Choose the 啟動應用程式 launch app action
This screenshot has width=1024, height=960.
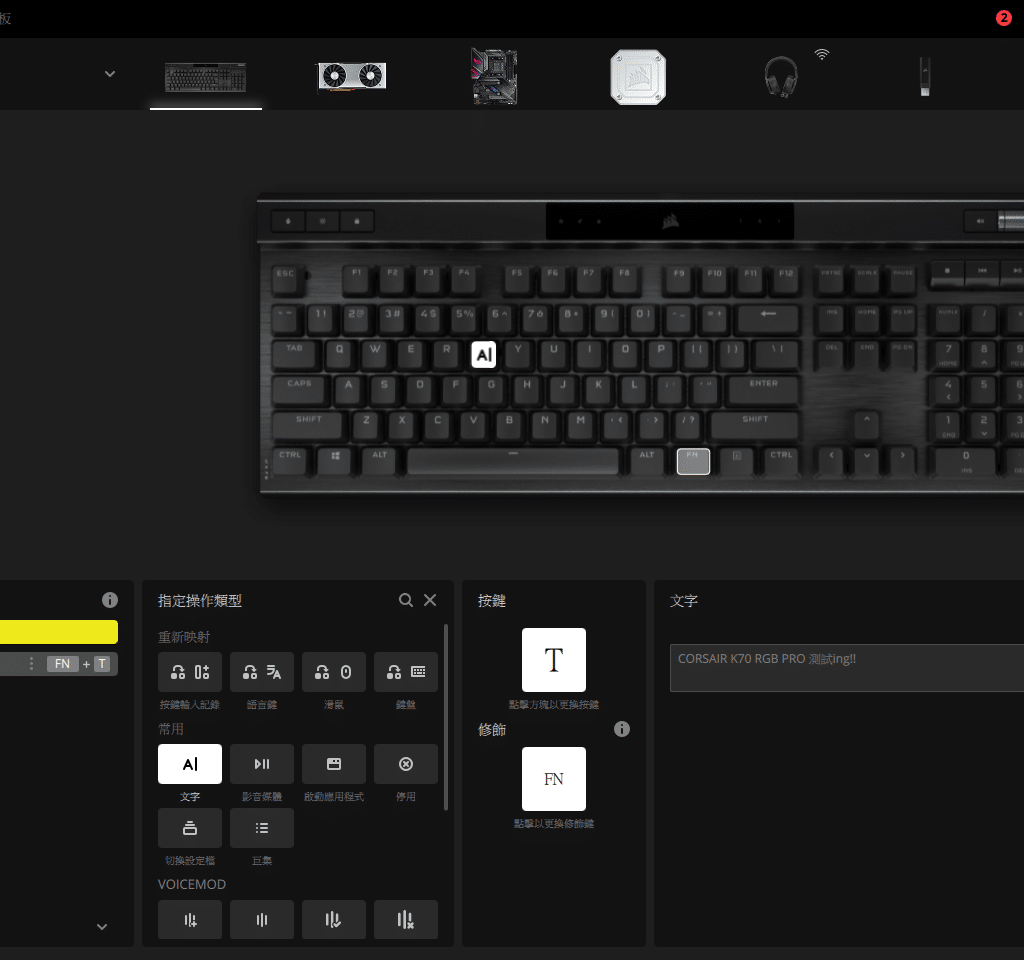click(x=333, y=764)
